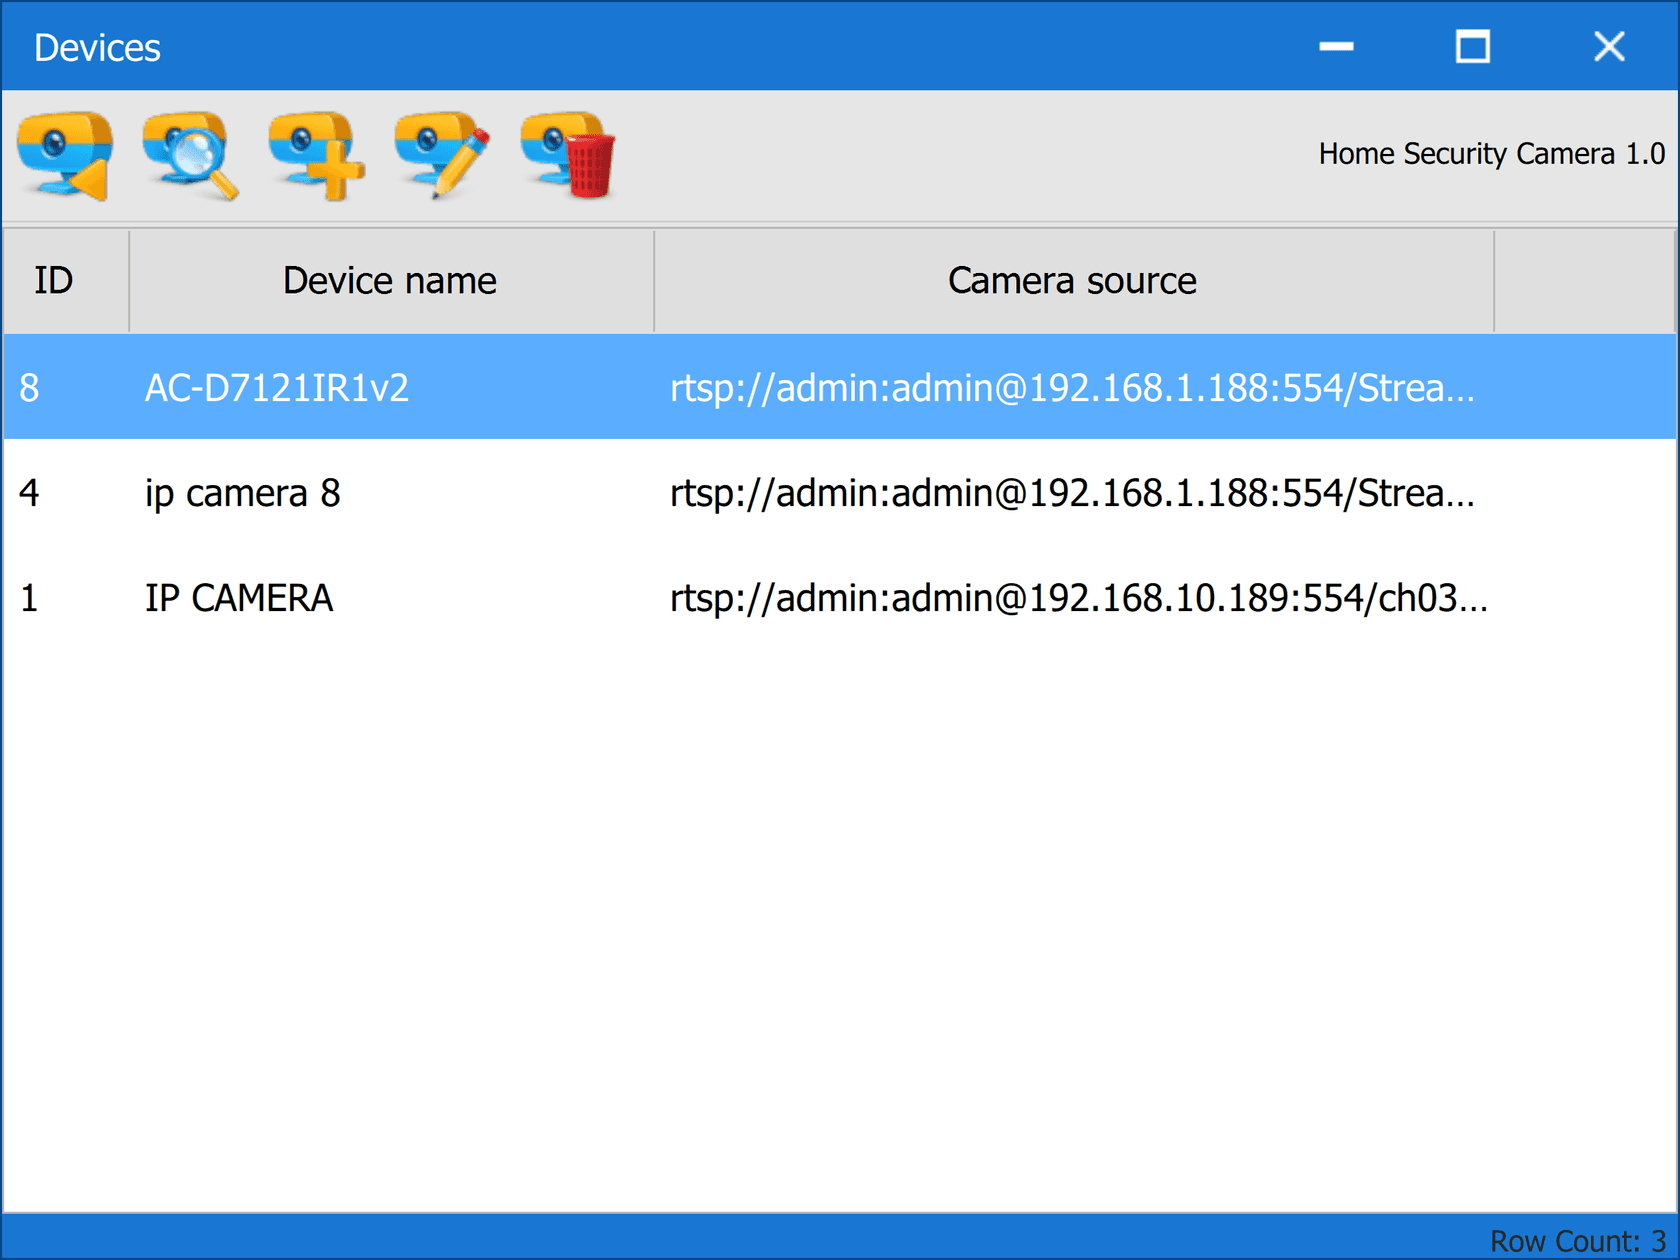The height and width of the screenshot is (1260, 1680).
Task: Click the edit camera pencil icon
Action: pos(442,156)
